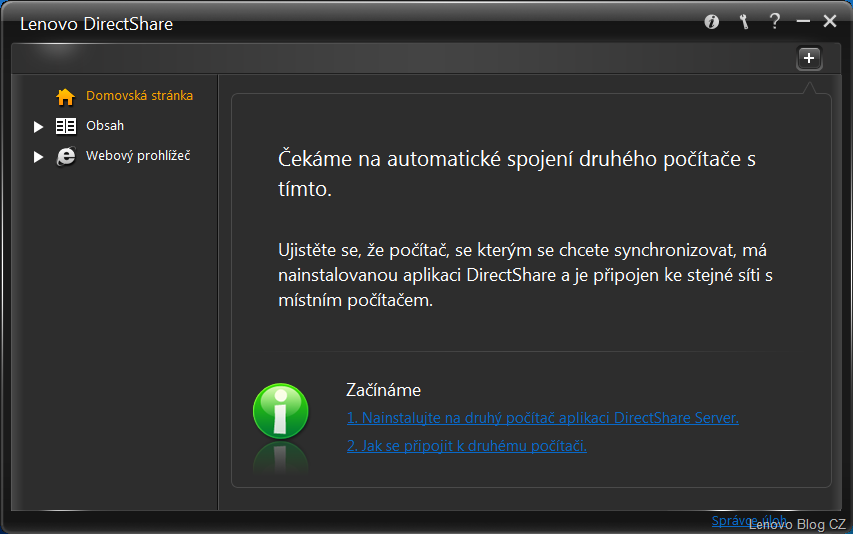This screenshot has width=853, height=534.
Task: Close the Lenovo DirectShare window
Action: click(x=830, y=22)
